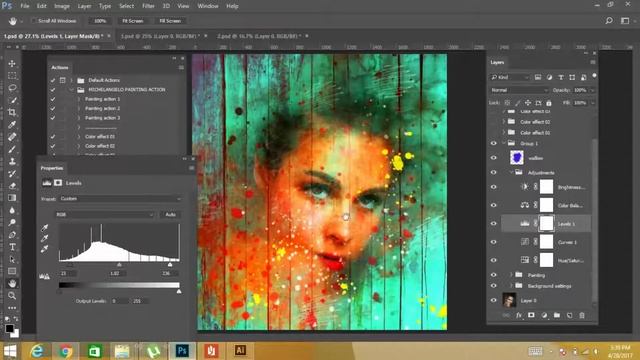The height and width of the screenshot is (360, 640).
Task: Open the blend mode Normal dropdown
Action: [519, 90]
